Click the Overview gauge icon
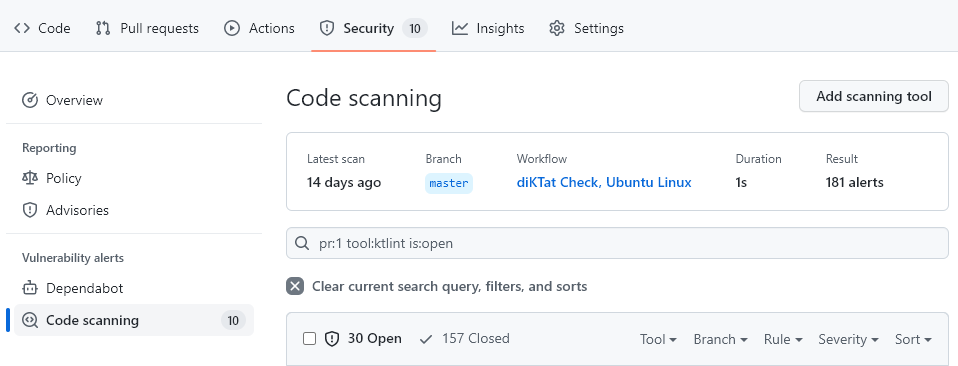The height and width of the screenshot is (366, 958). pos(30,100)
